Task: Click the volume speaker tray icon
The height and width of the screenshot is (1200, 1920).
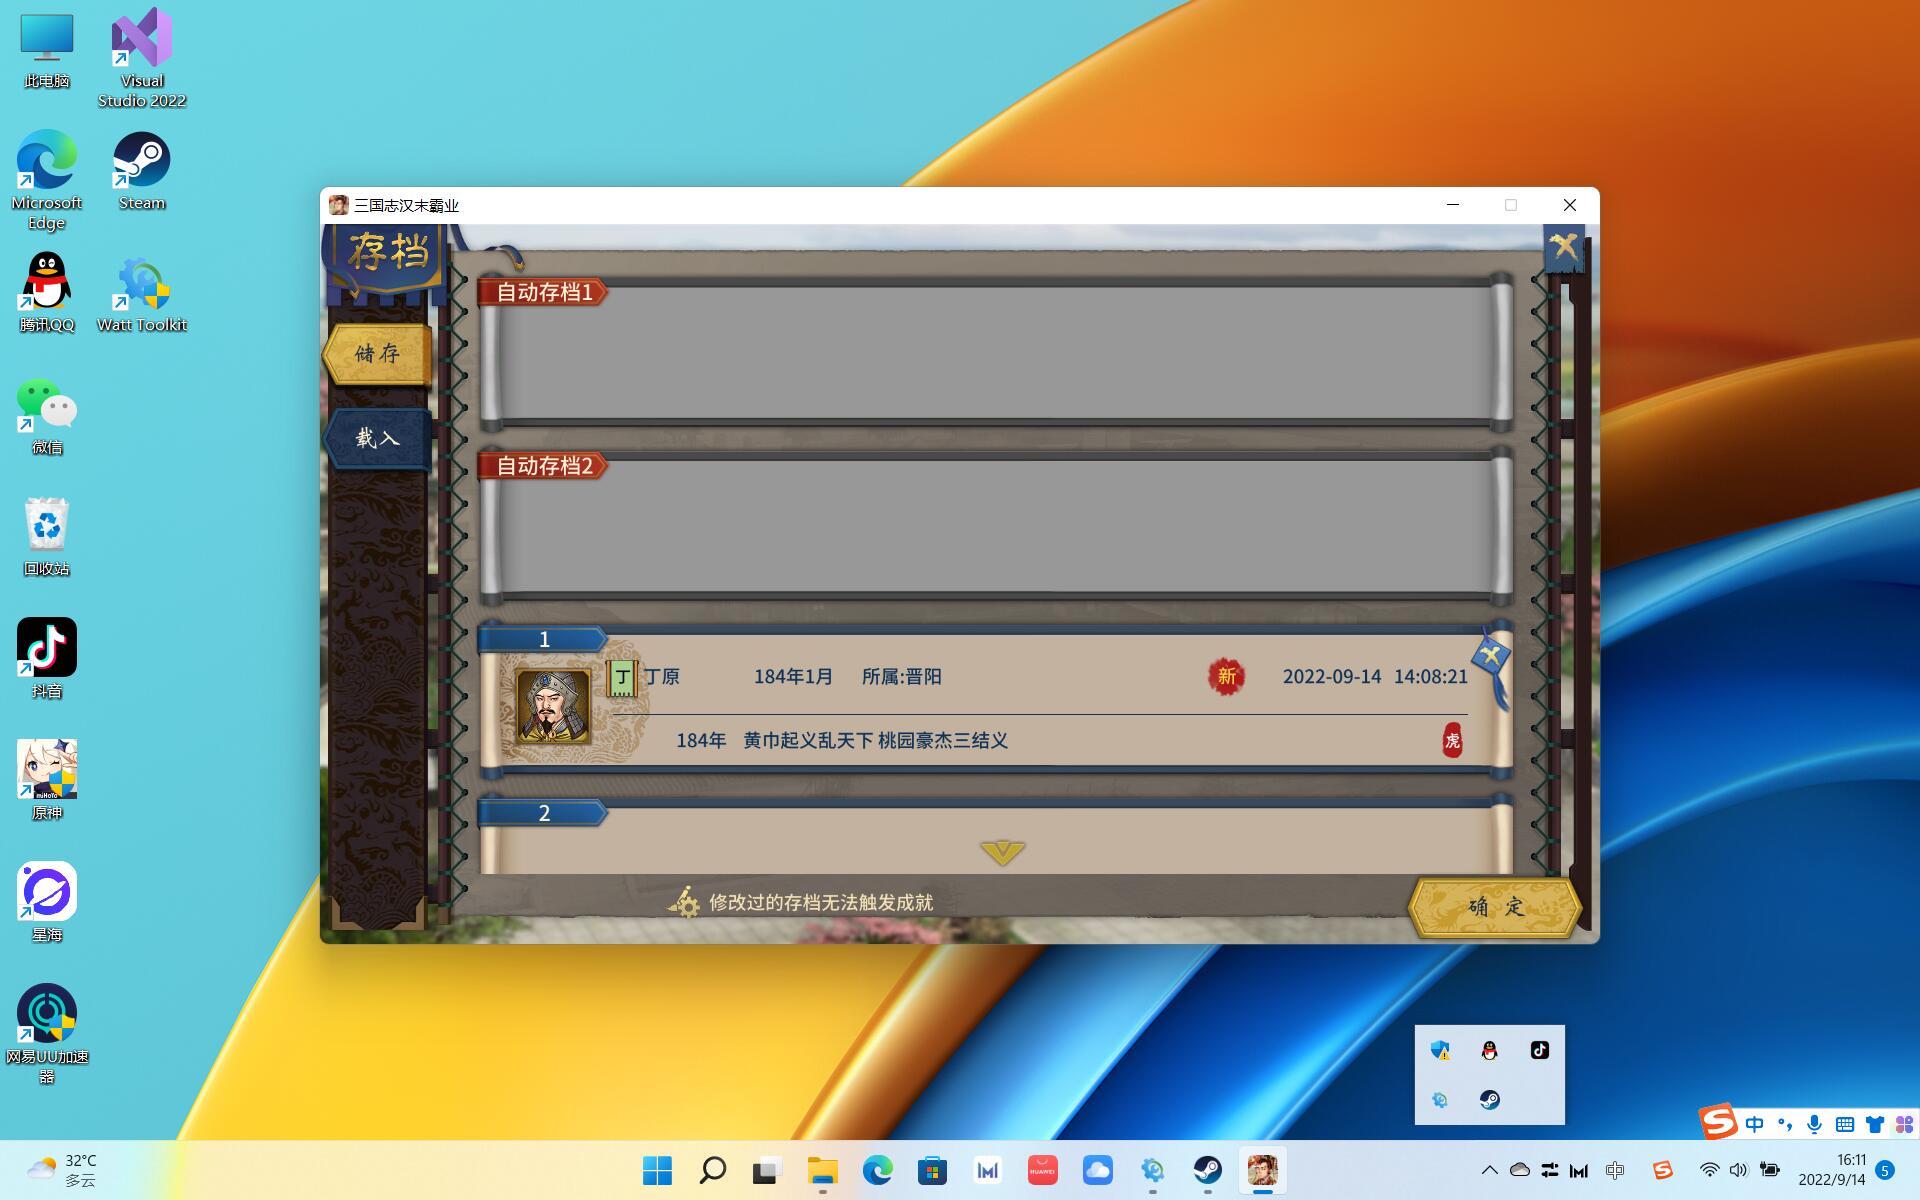Action: pos(1738,1170)
